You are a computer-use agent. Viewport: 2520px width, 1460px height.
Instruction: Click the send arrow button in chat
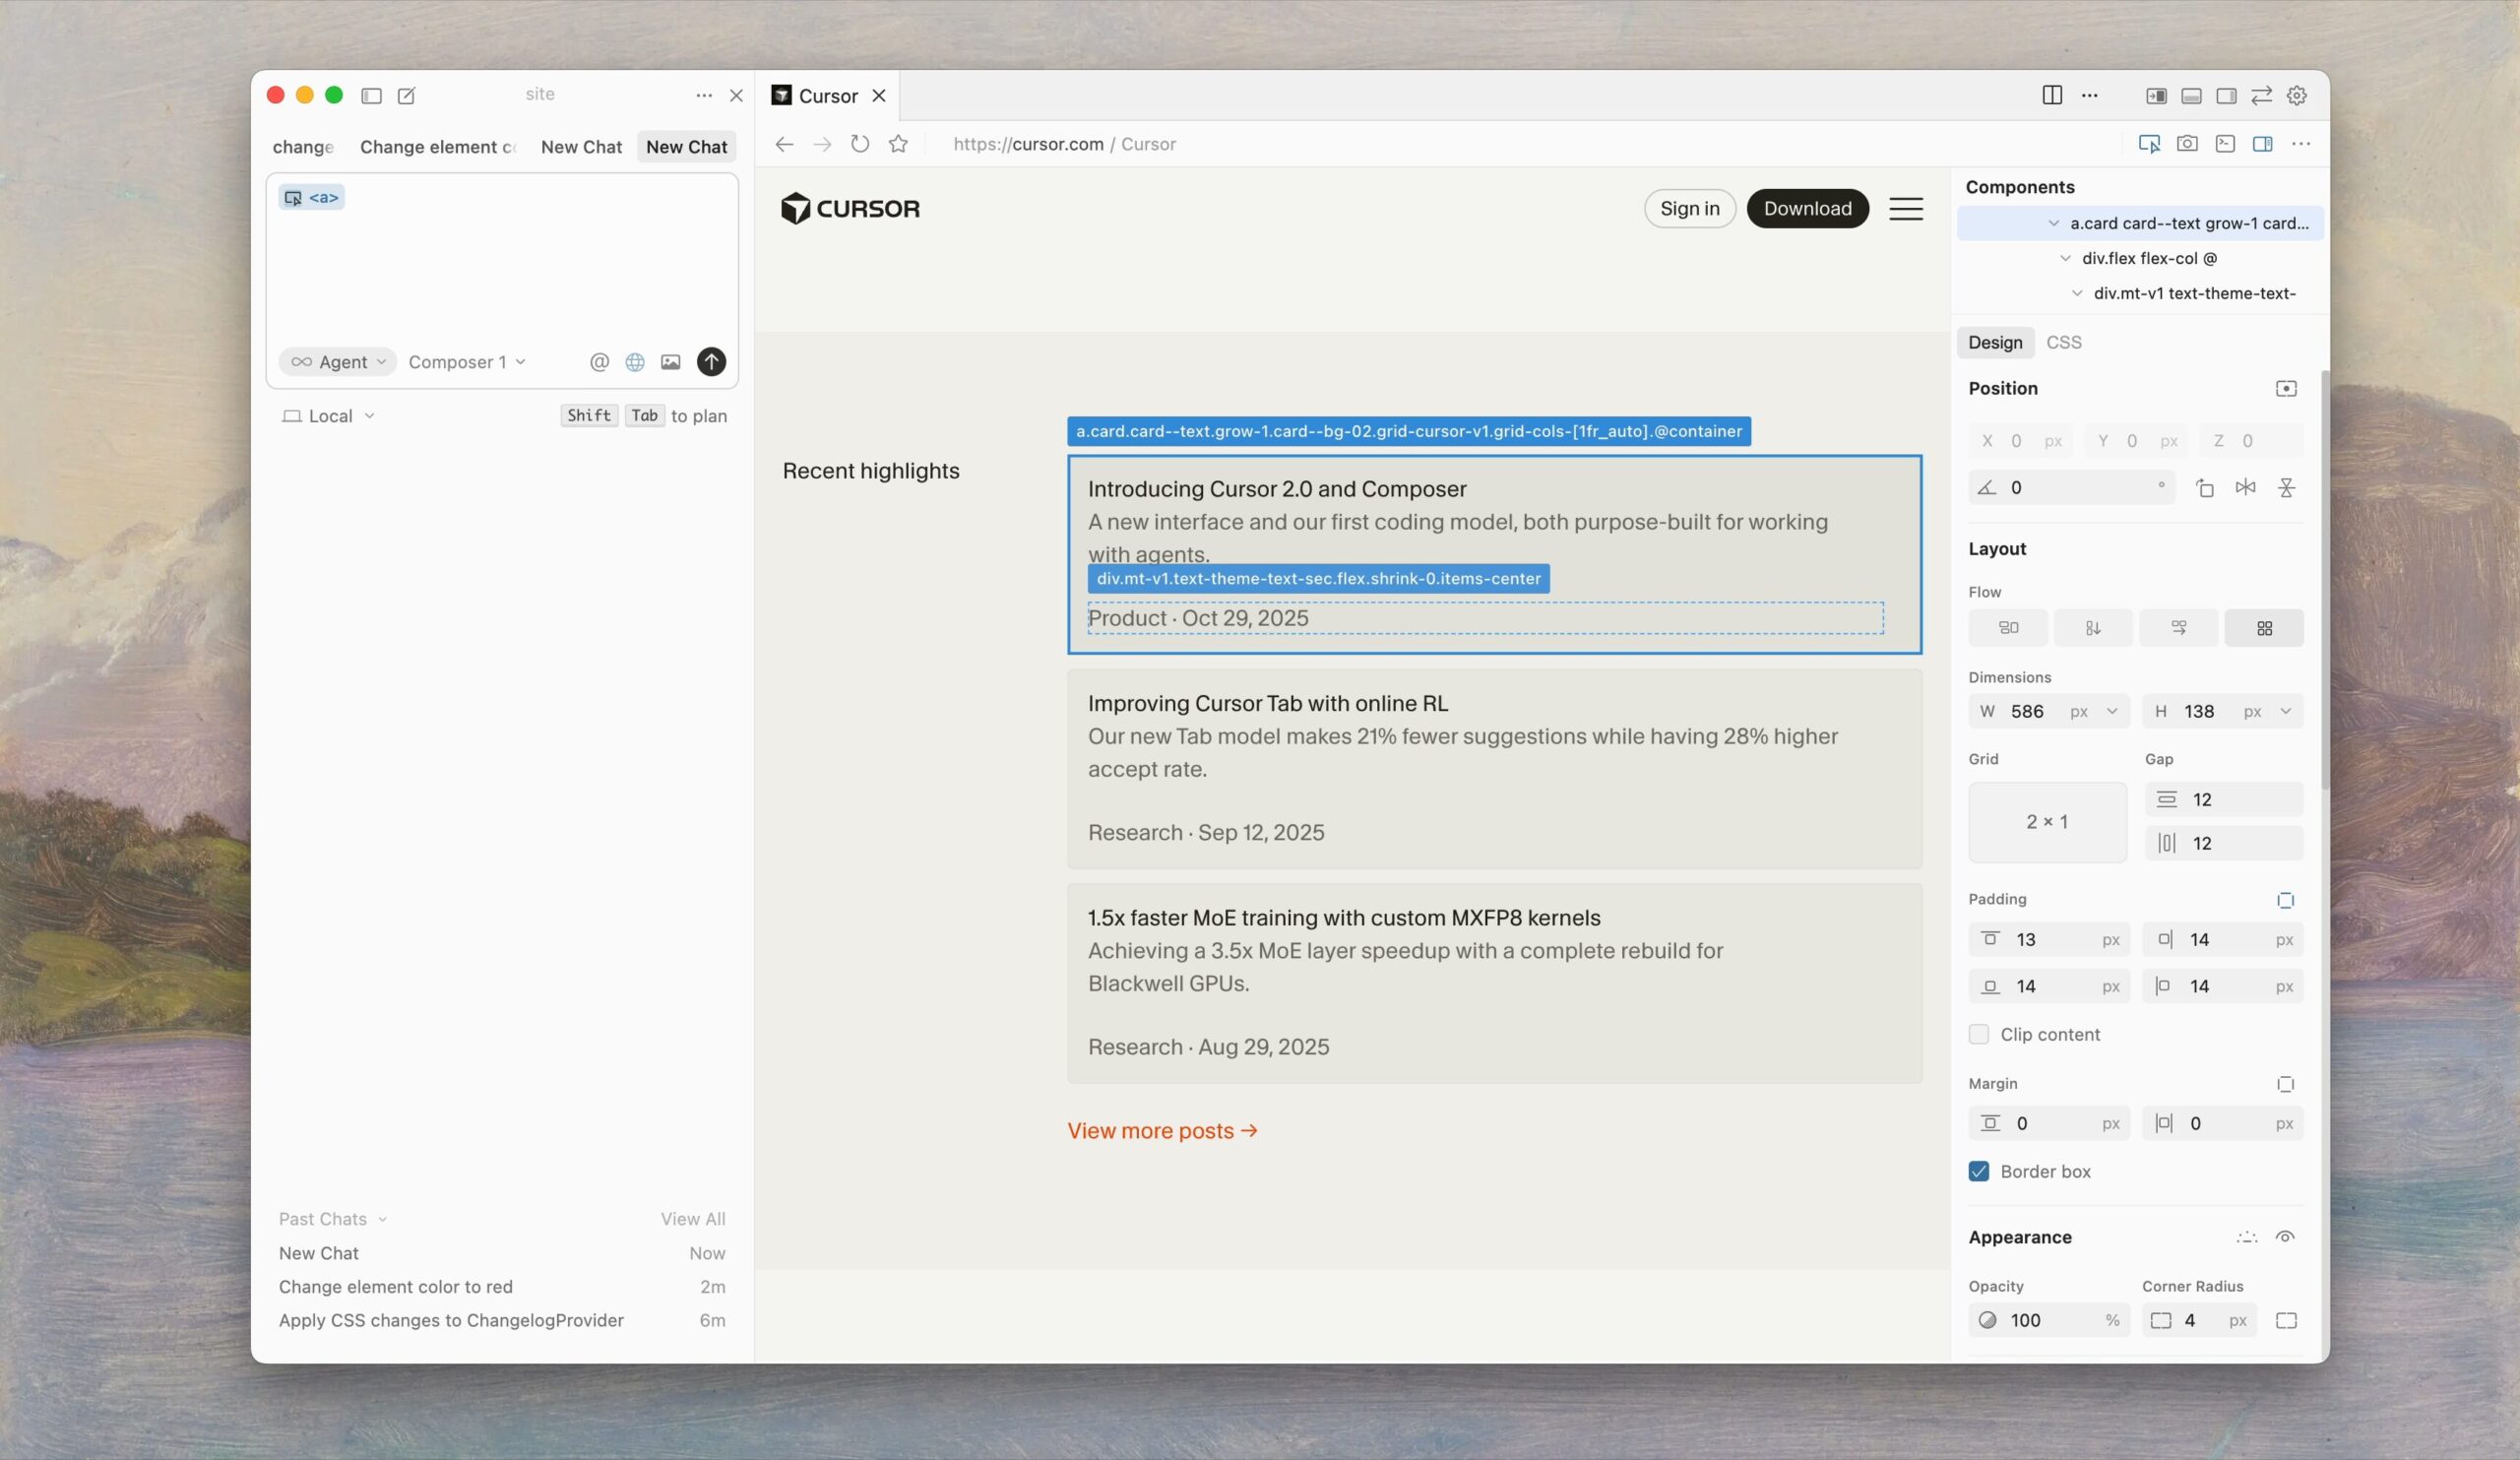tap(711, 362)
